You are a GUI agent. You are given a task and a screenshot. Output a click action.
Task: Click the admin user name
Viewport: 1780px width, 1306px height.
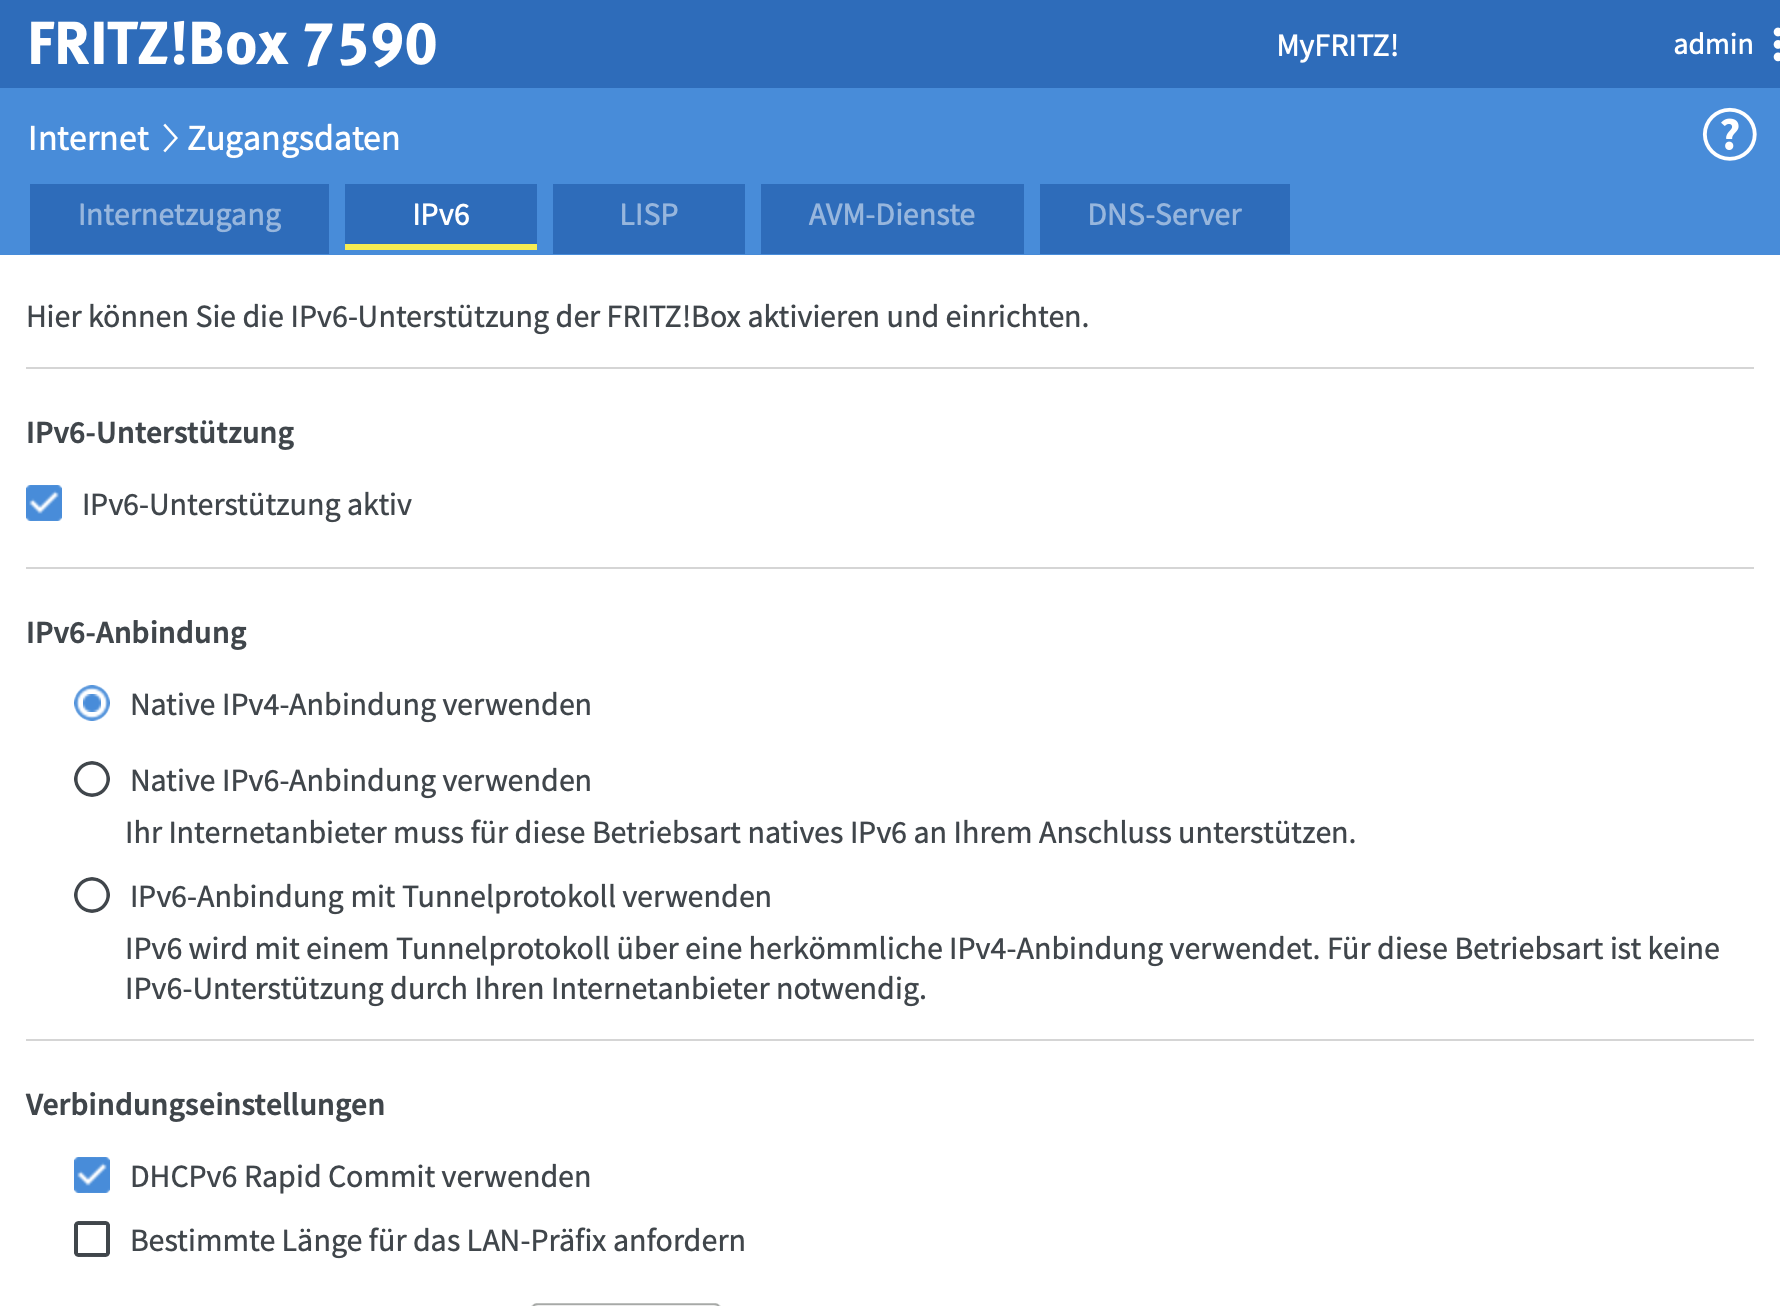[x=1712, y=45]
